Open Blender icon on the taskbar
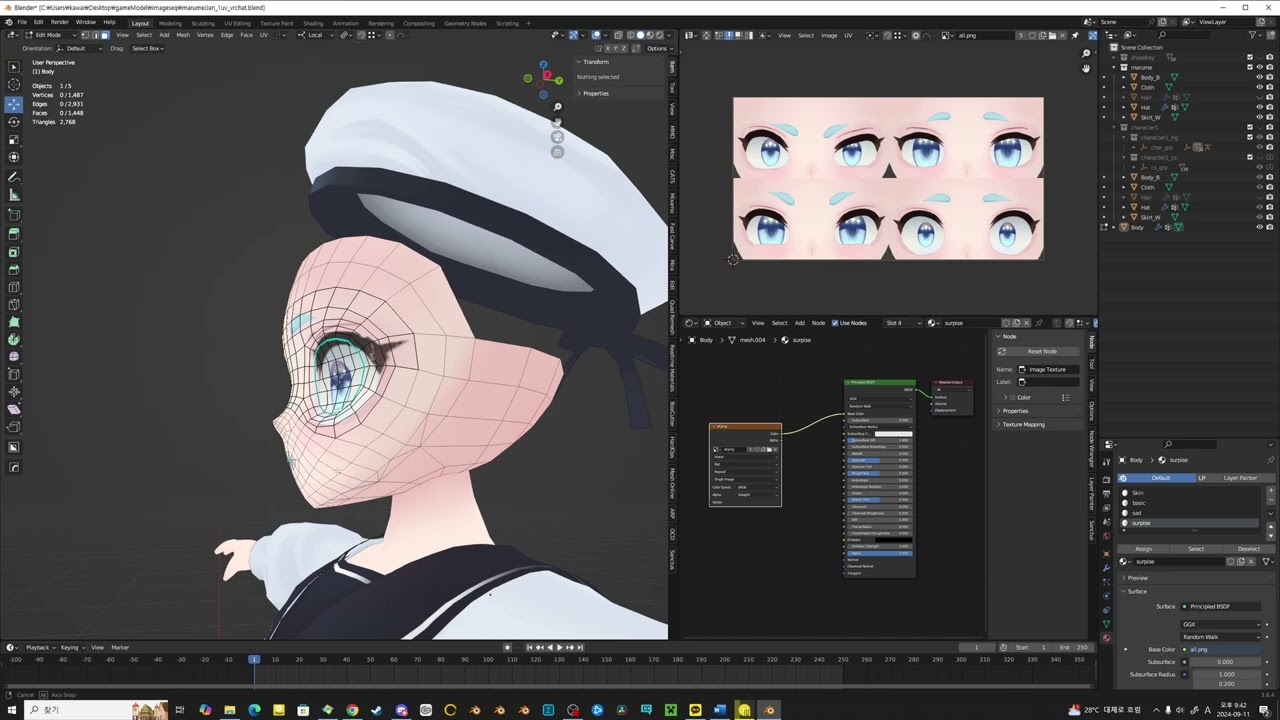1280x720 pixels. pos(768,710)
